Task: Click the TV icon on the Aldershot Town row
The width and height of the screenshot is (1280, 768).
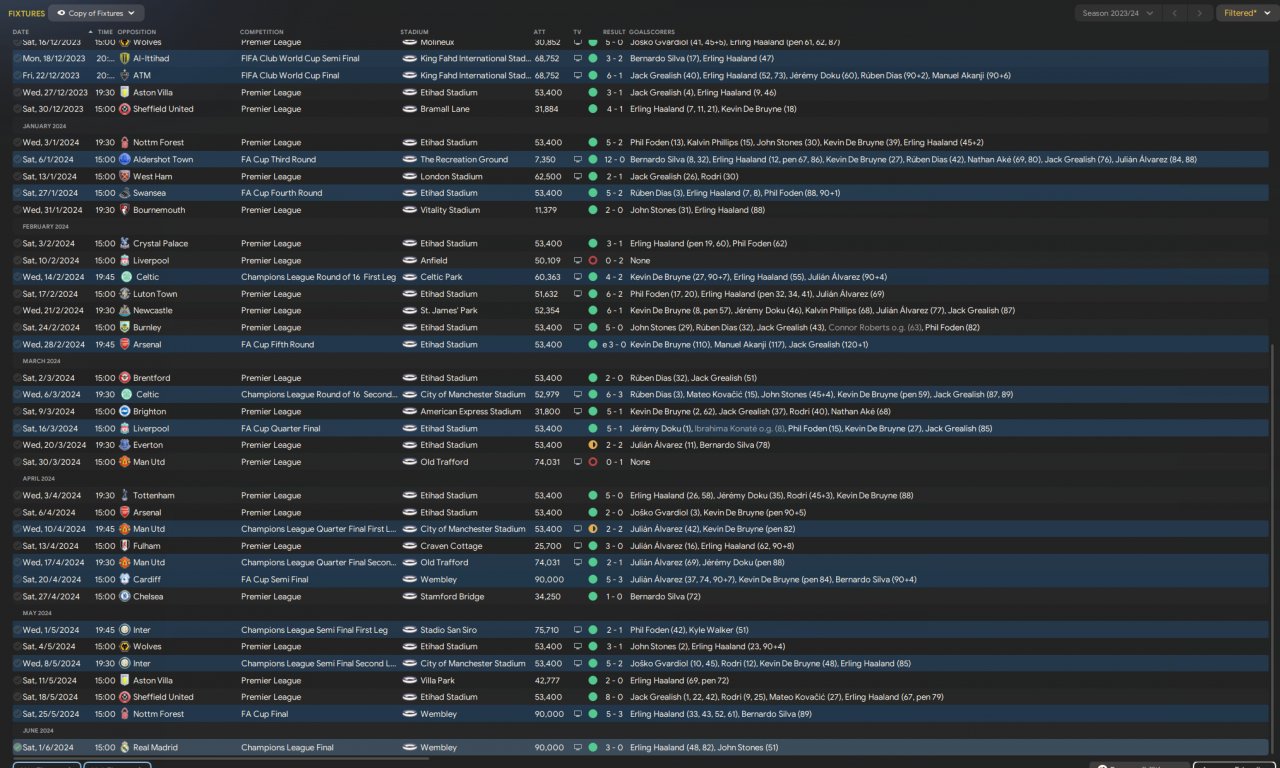Action: [x=577, y=160]
